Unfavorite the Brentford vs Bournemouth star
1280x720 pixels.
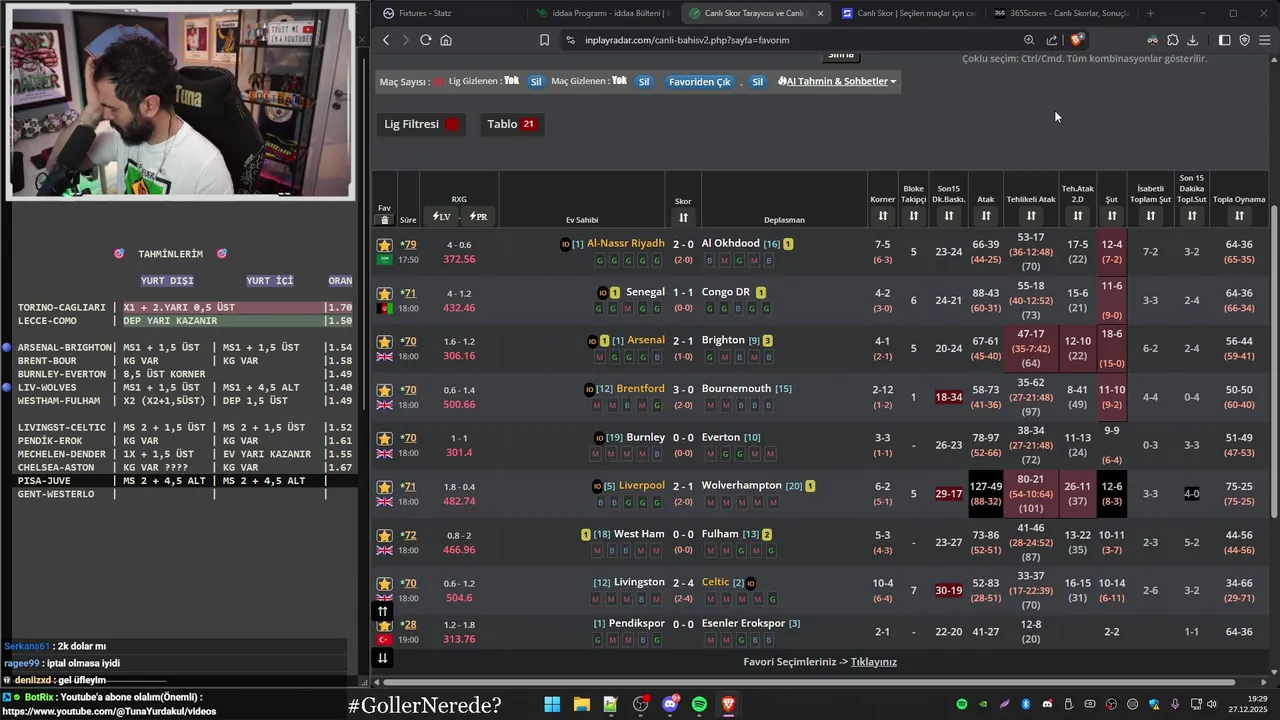(x=384, y=390)
